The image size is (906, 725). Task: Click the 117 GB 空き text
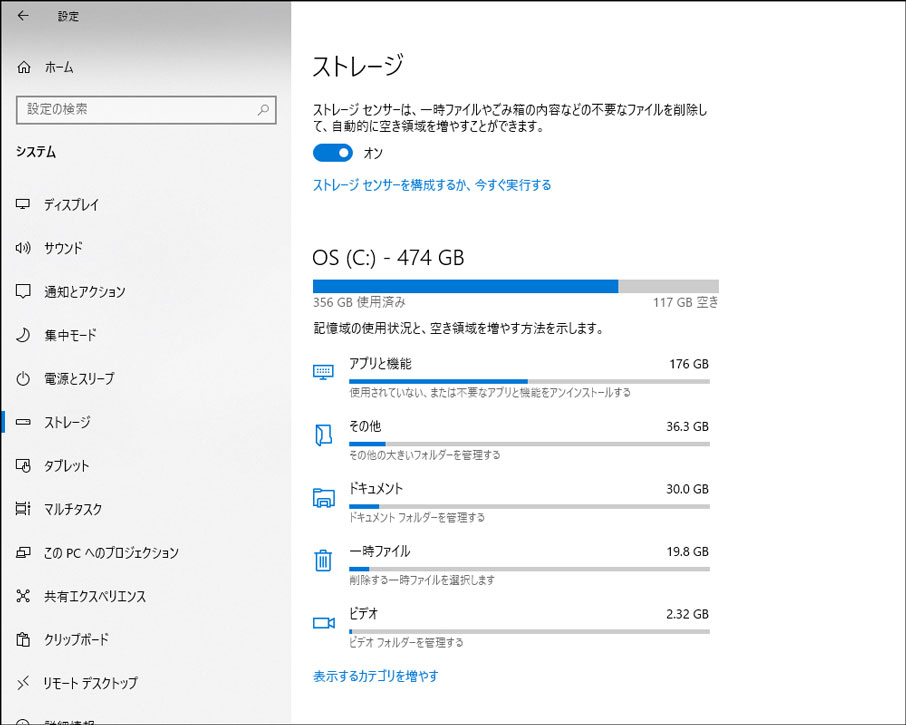click(686, 302)
